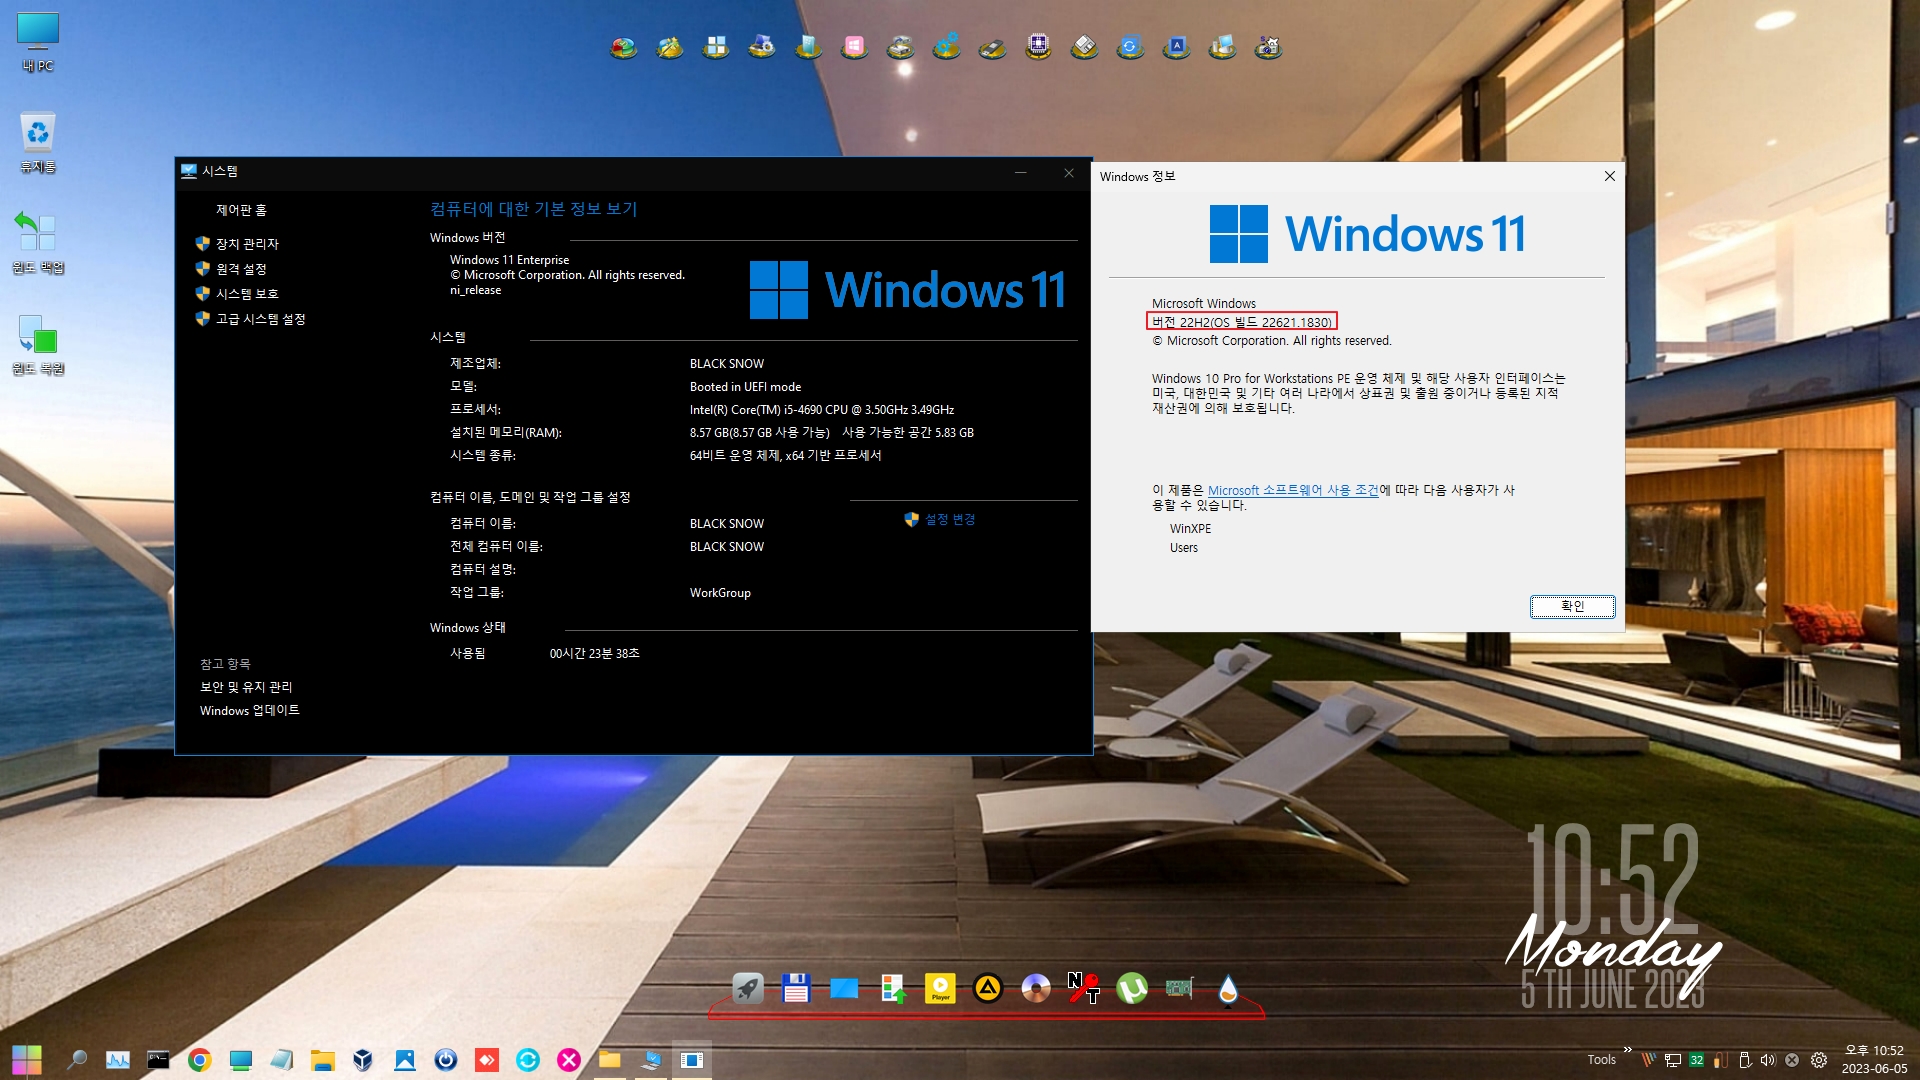
Task: Launch the magic wand top dock icon
Action: pos(670,47)
